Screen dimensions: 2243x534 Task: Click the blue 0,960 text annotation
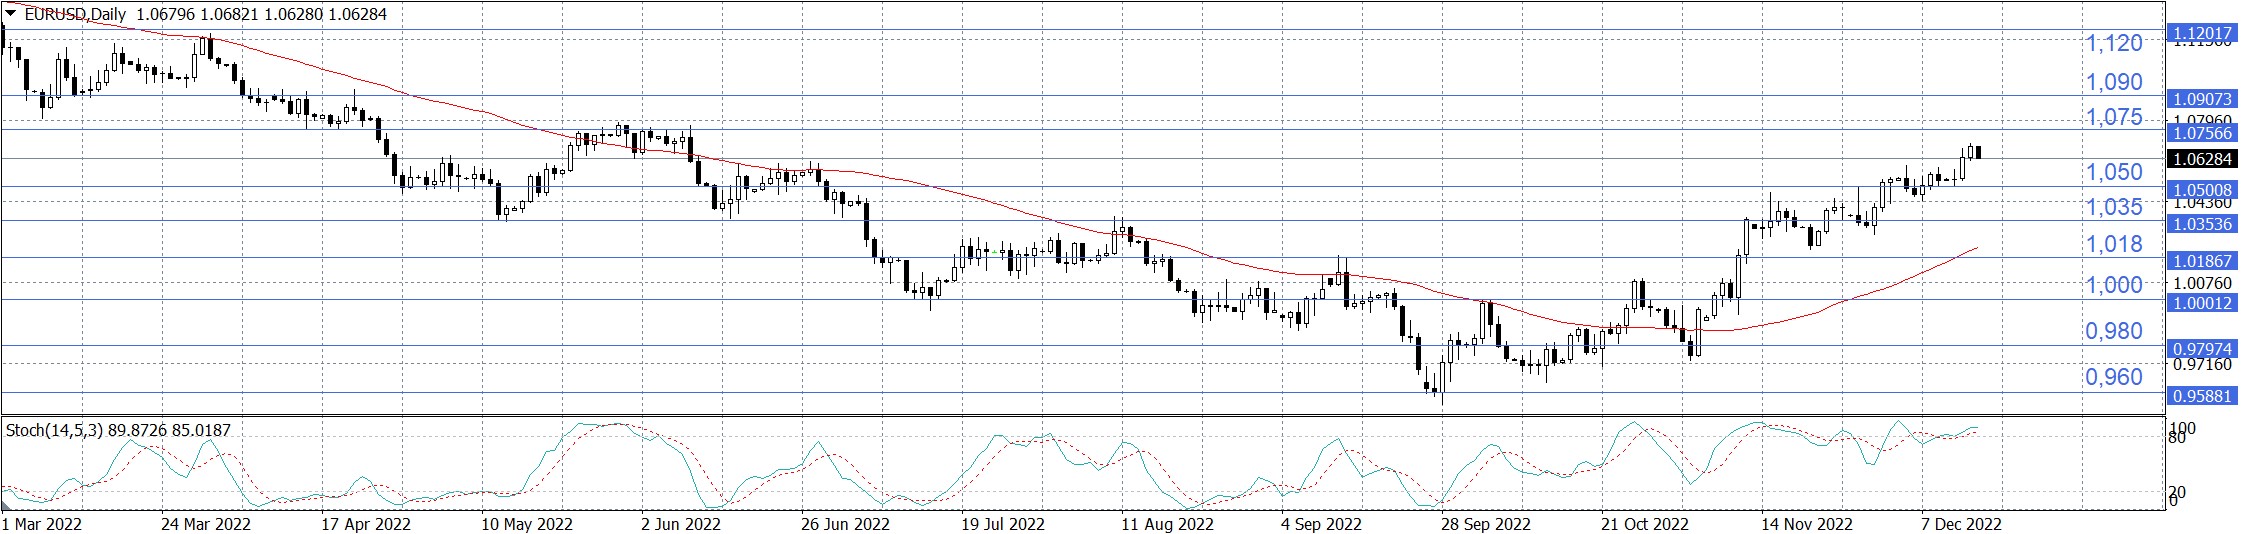point(2113,377)
